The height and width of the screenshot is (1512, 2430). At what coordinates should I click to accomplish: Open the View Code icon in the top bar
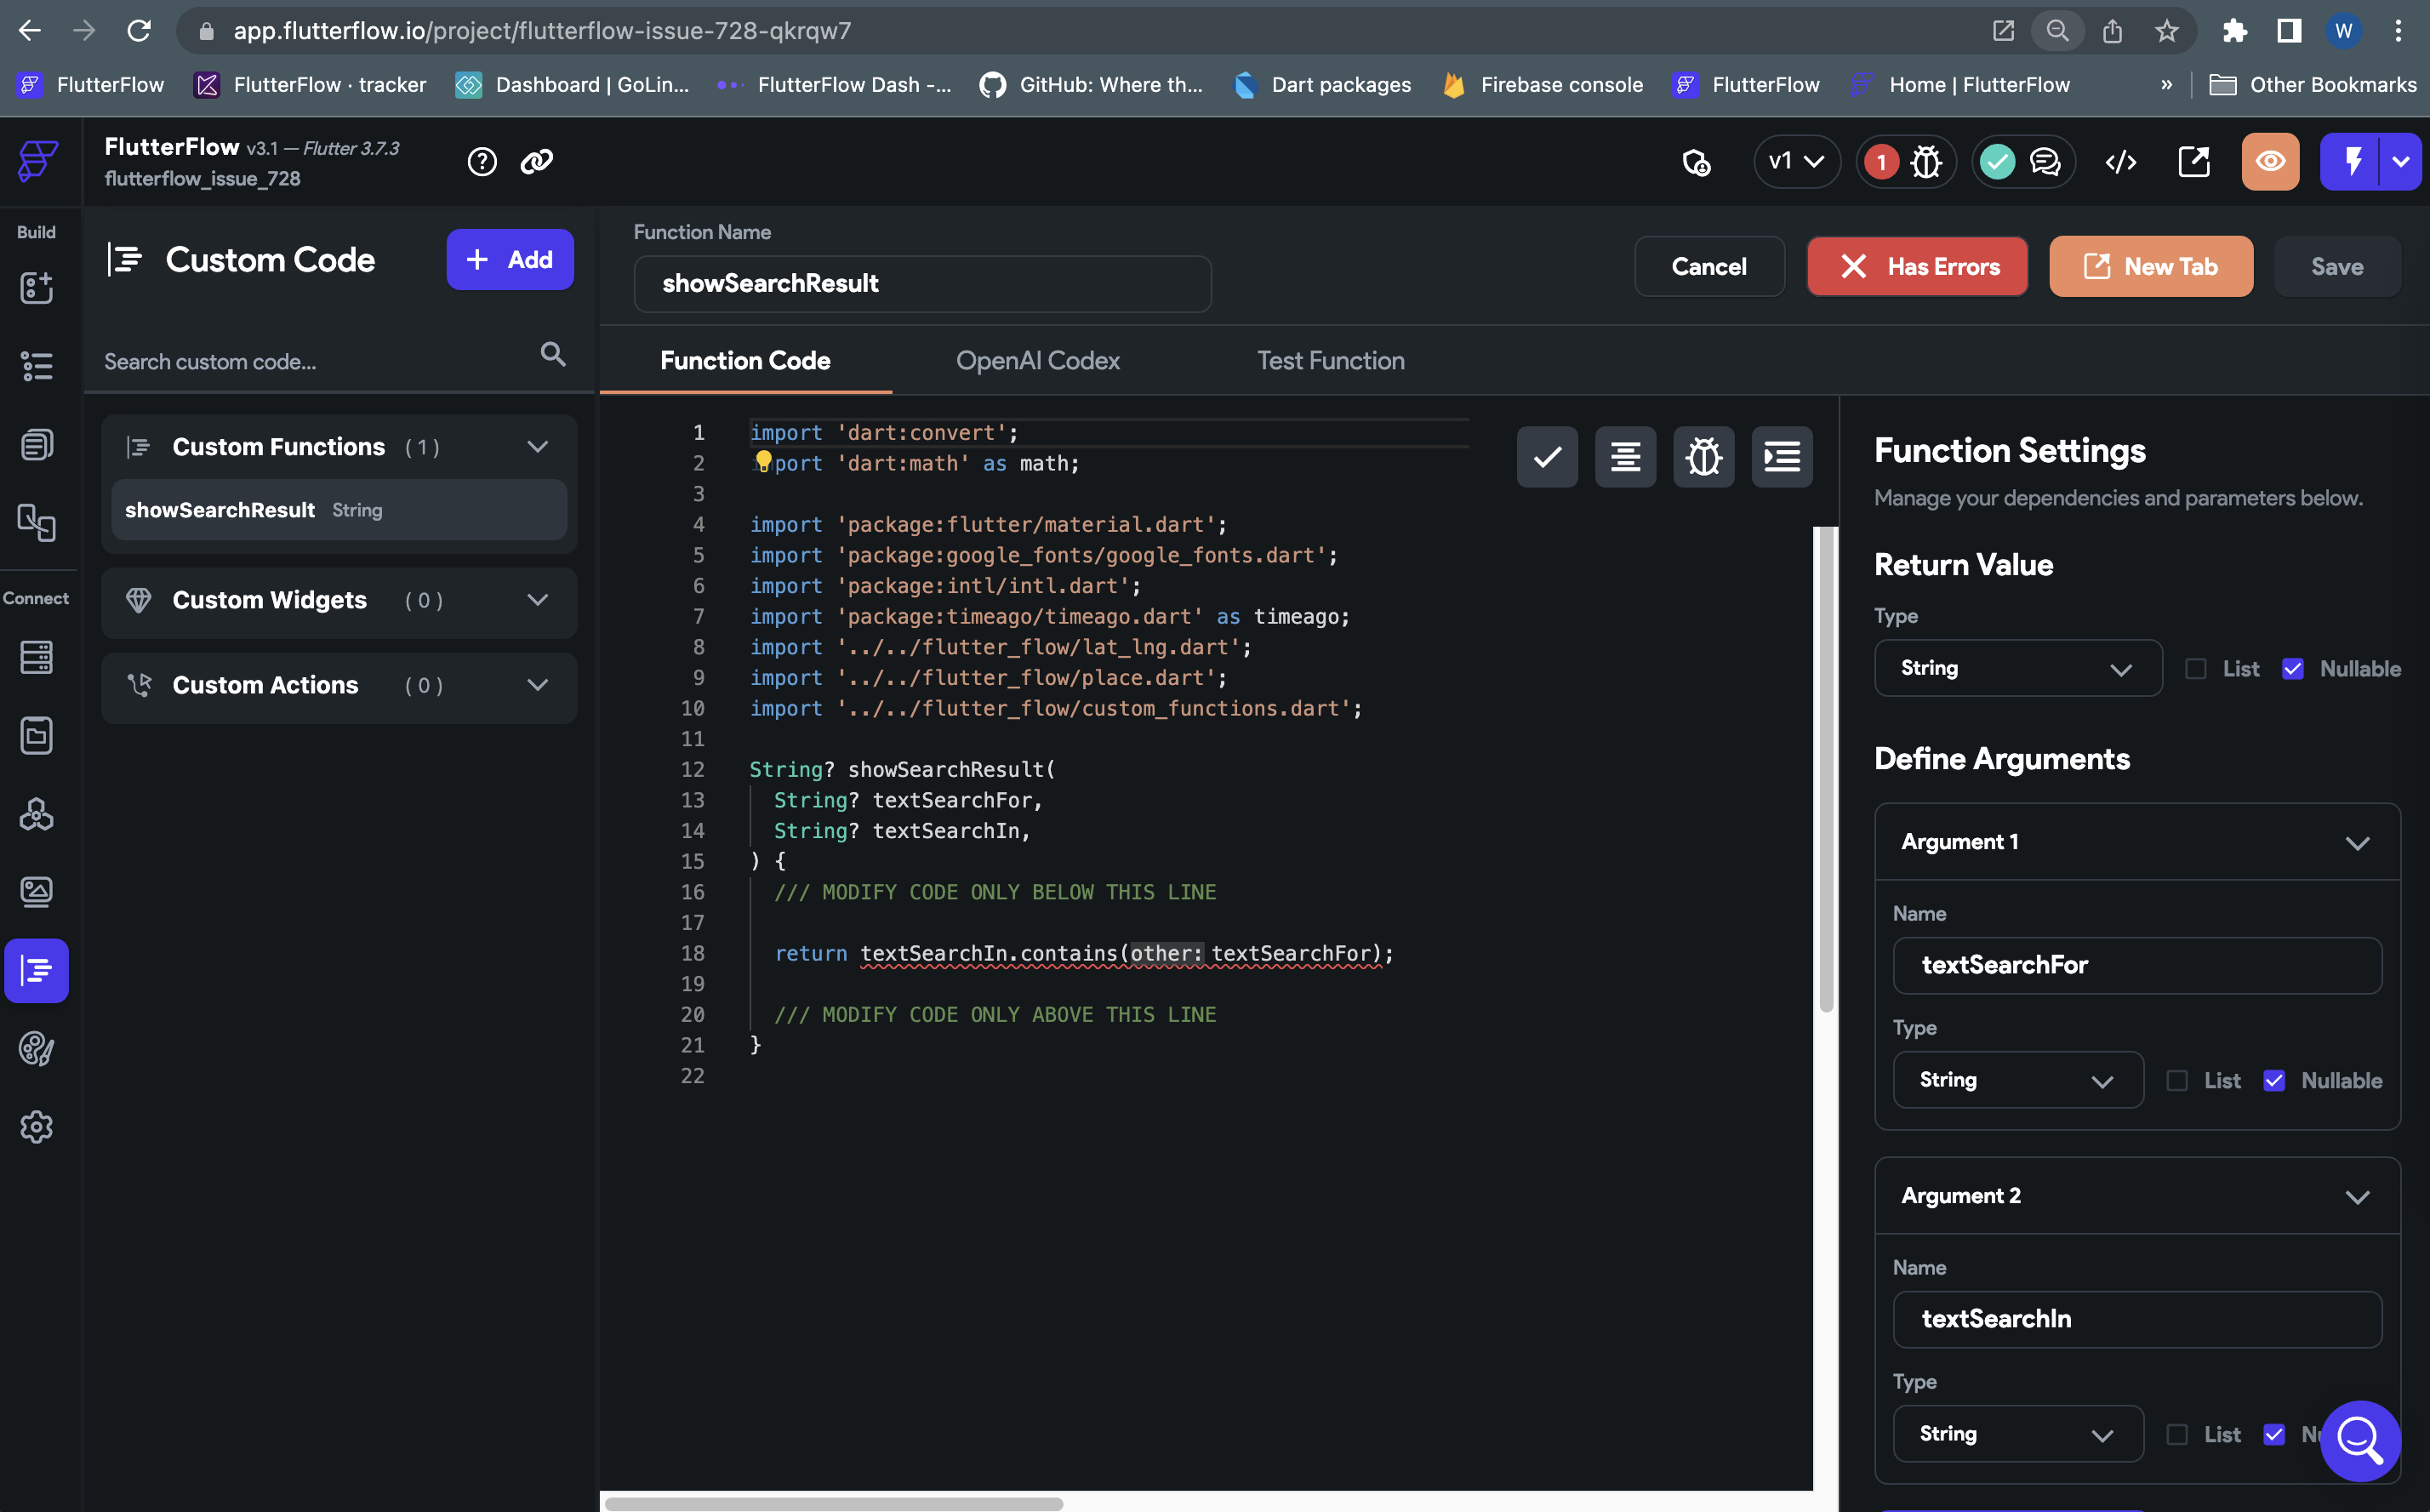2122,161
